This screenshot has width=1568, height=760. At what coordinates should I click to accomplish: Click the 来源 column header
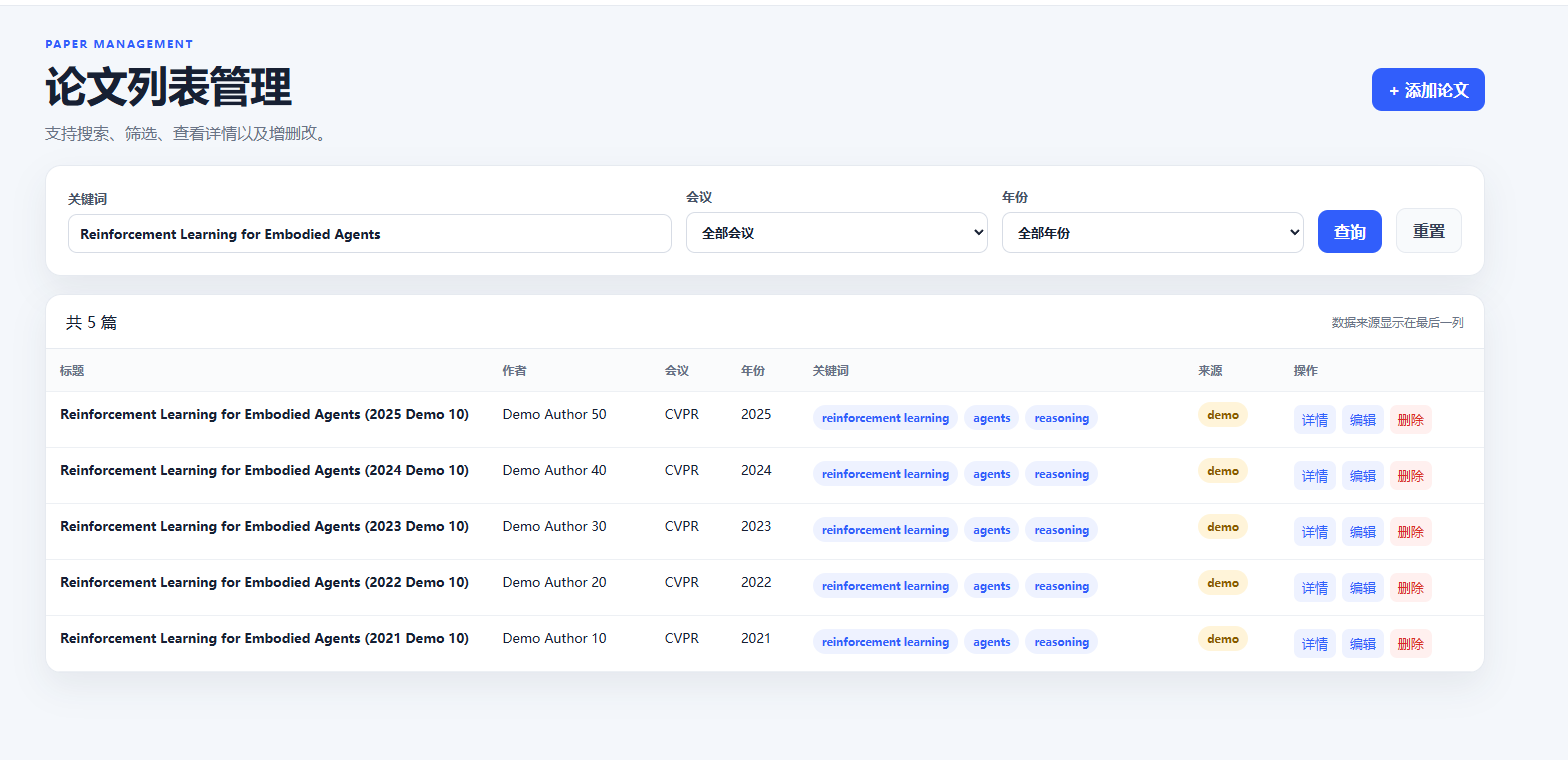point(1210,371)
